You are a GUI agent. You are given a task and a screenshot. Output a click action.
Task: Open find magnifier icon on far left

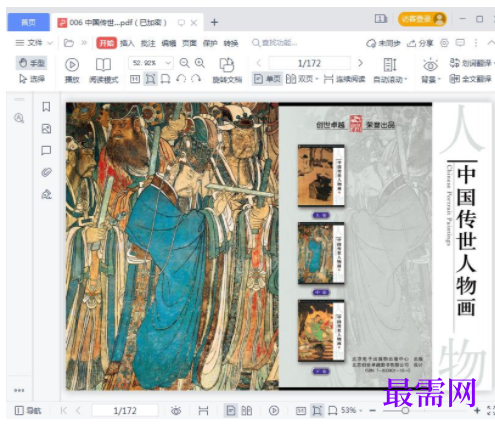(19, 118)
